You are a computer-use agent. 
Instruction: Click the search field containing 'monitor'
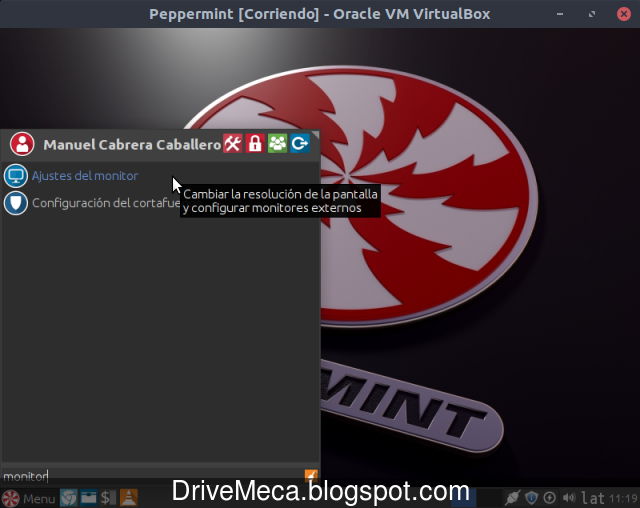[x=153, y=476]
